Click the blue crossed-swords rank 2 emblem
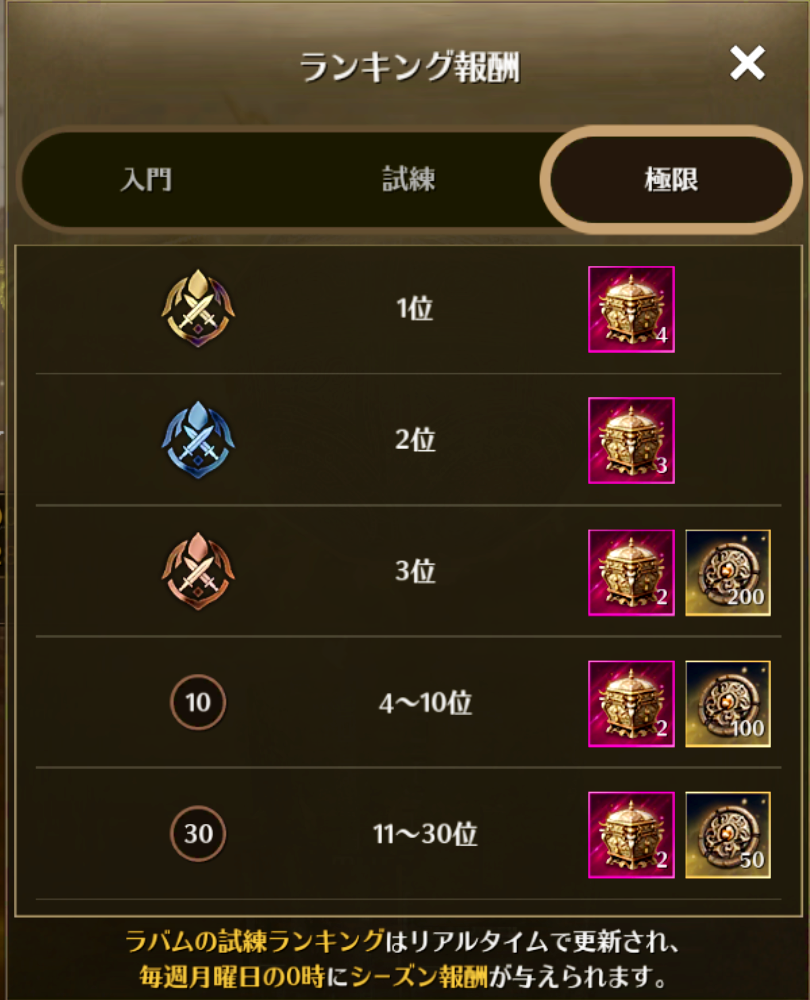Image resolution: width=810 pixels, height=1000 pixels. coord(198,439)
